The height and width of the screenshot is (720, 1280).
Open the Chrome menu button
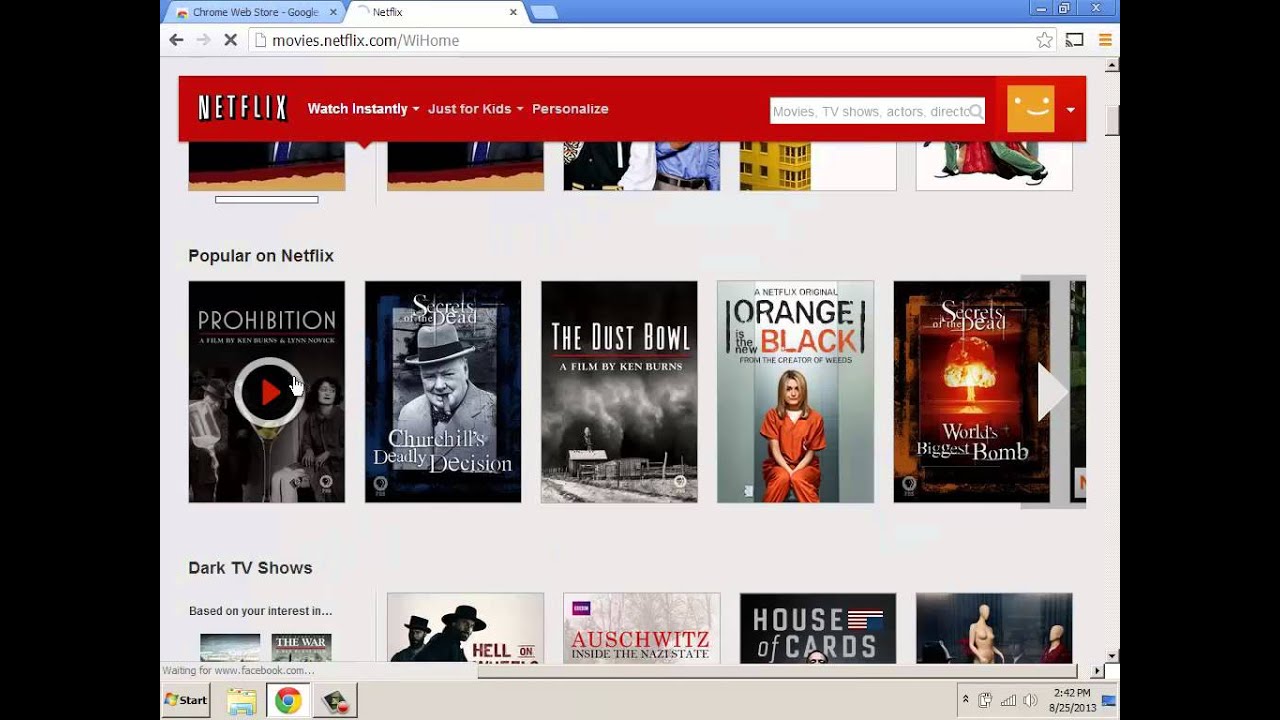1105,40
